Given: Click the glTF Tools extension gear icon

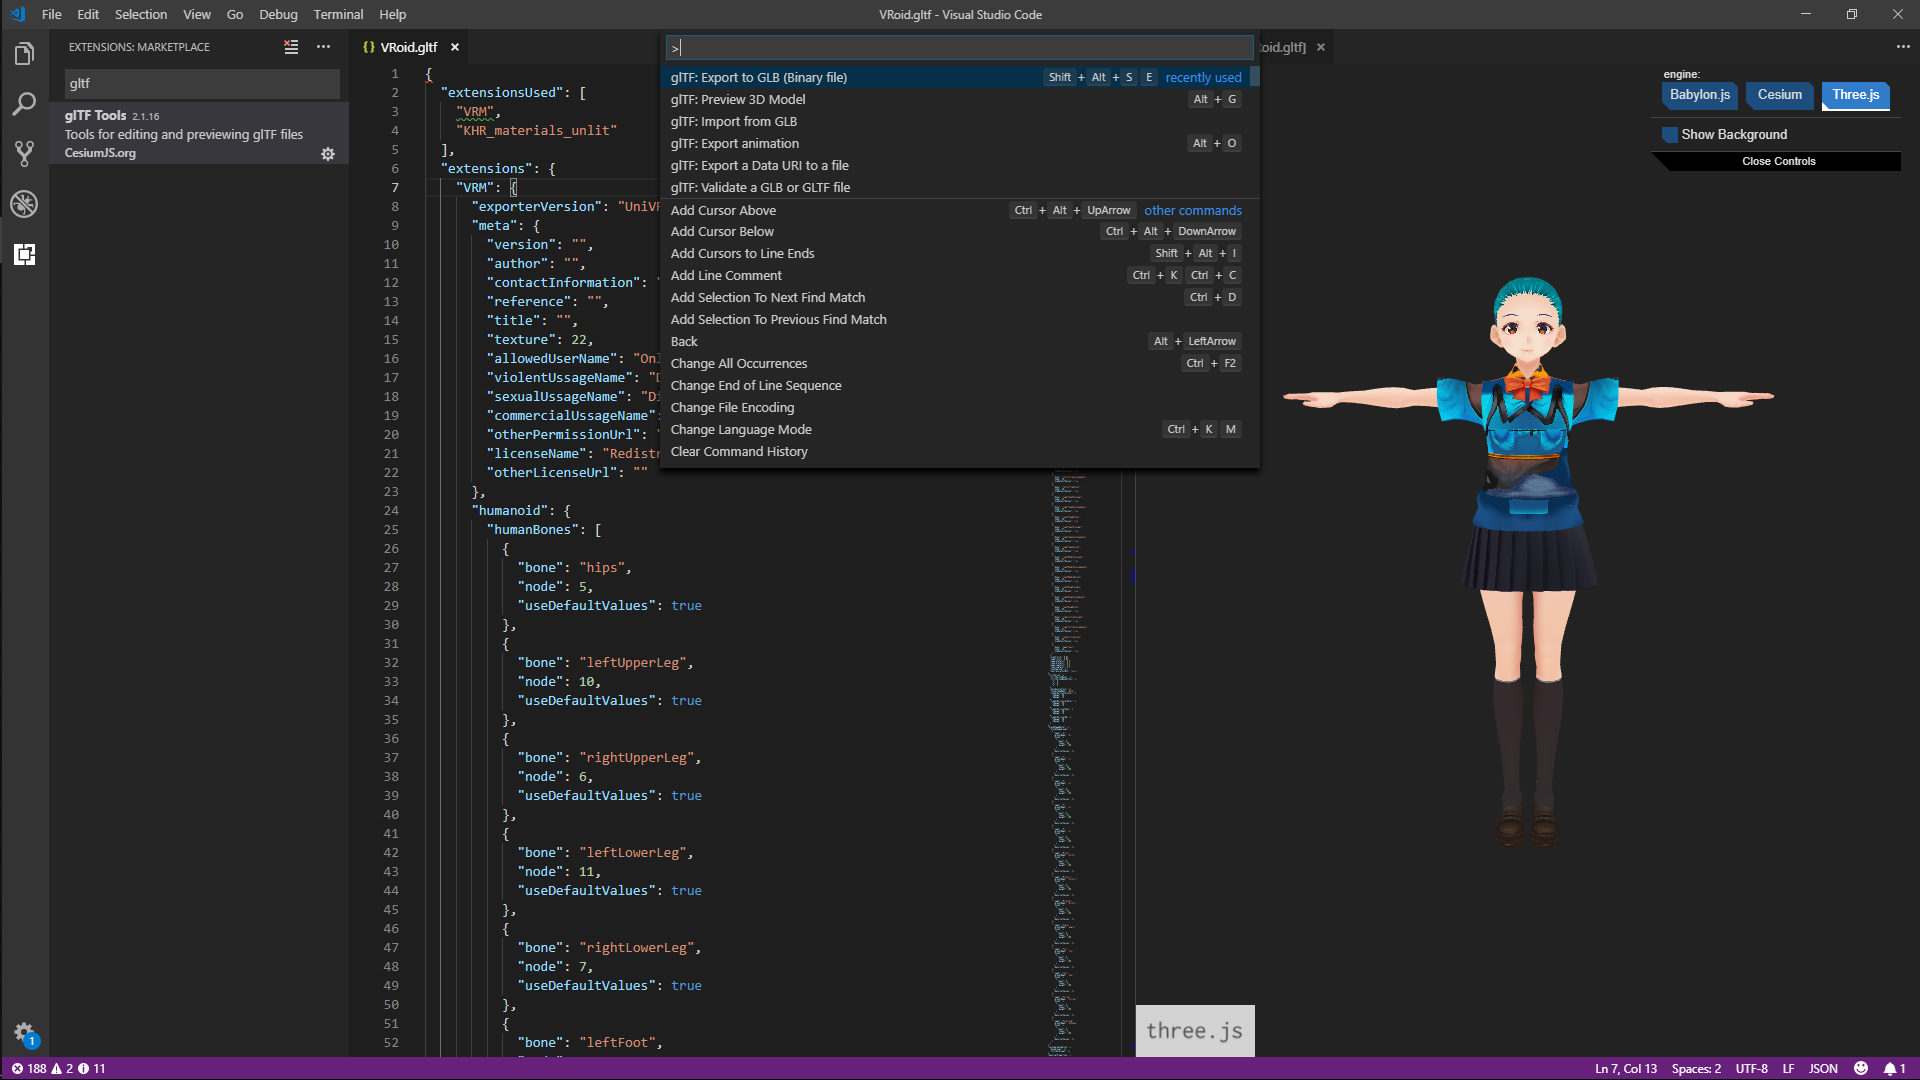Looking at the screenshot, I should (328, 154).
